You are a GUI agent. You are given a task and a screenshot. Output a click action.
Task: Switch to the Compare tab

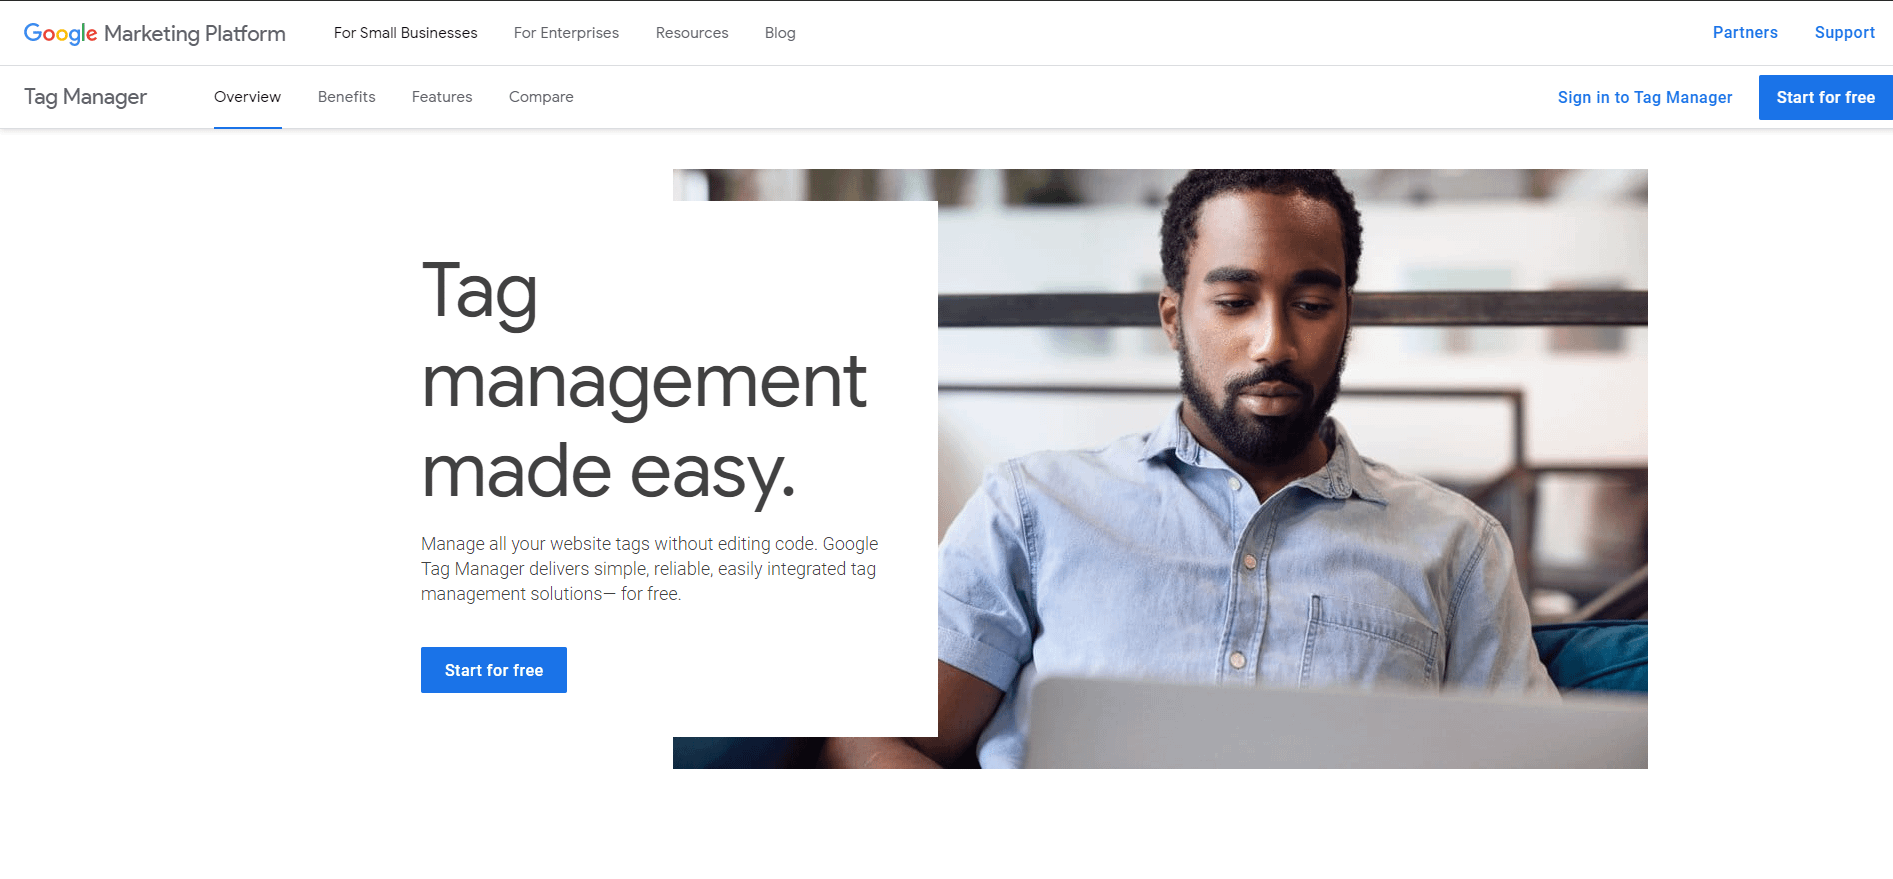(x=541, y=97)
